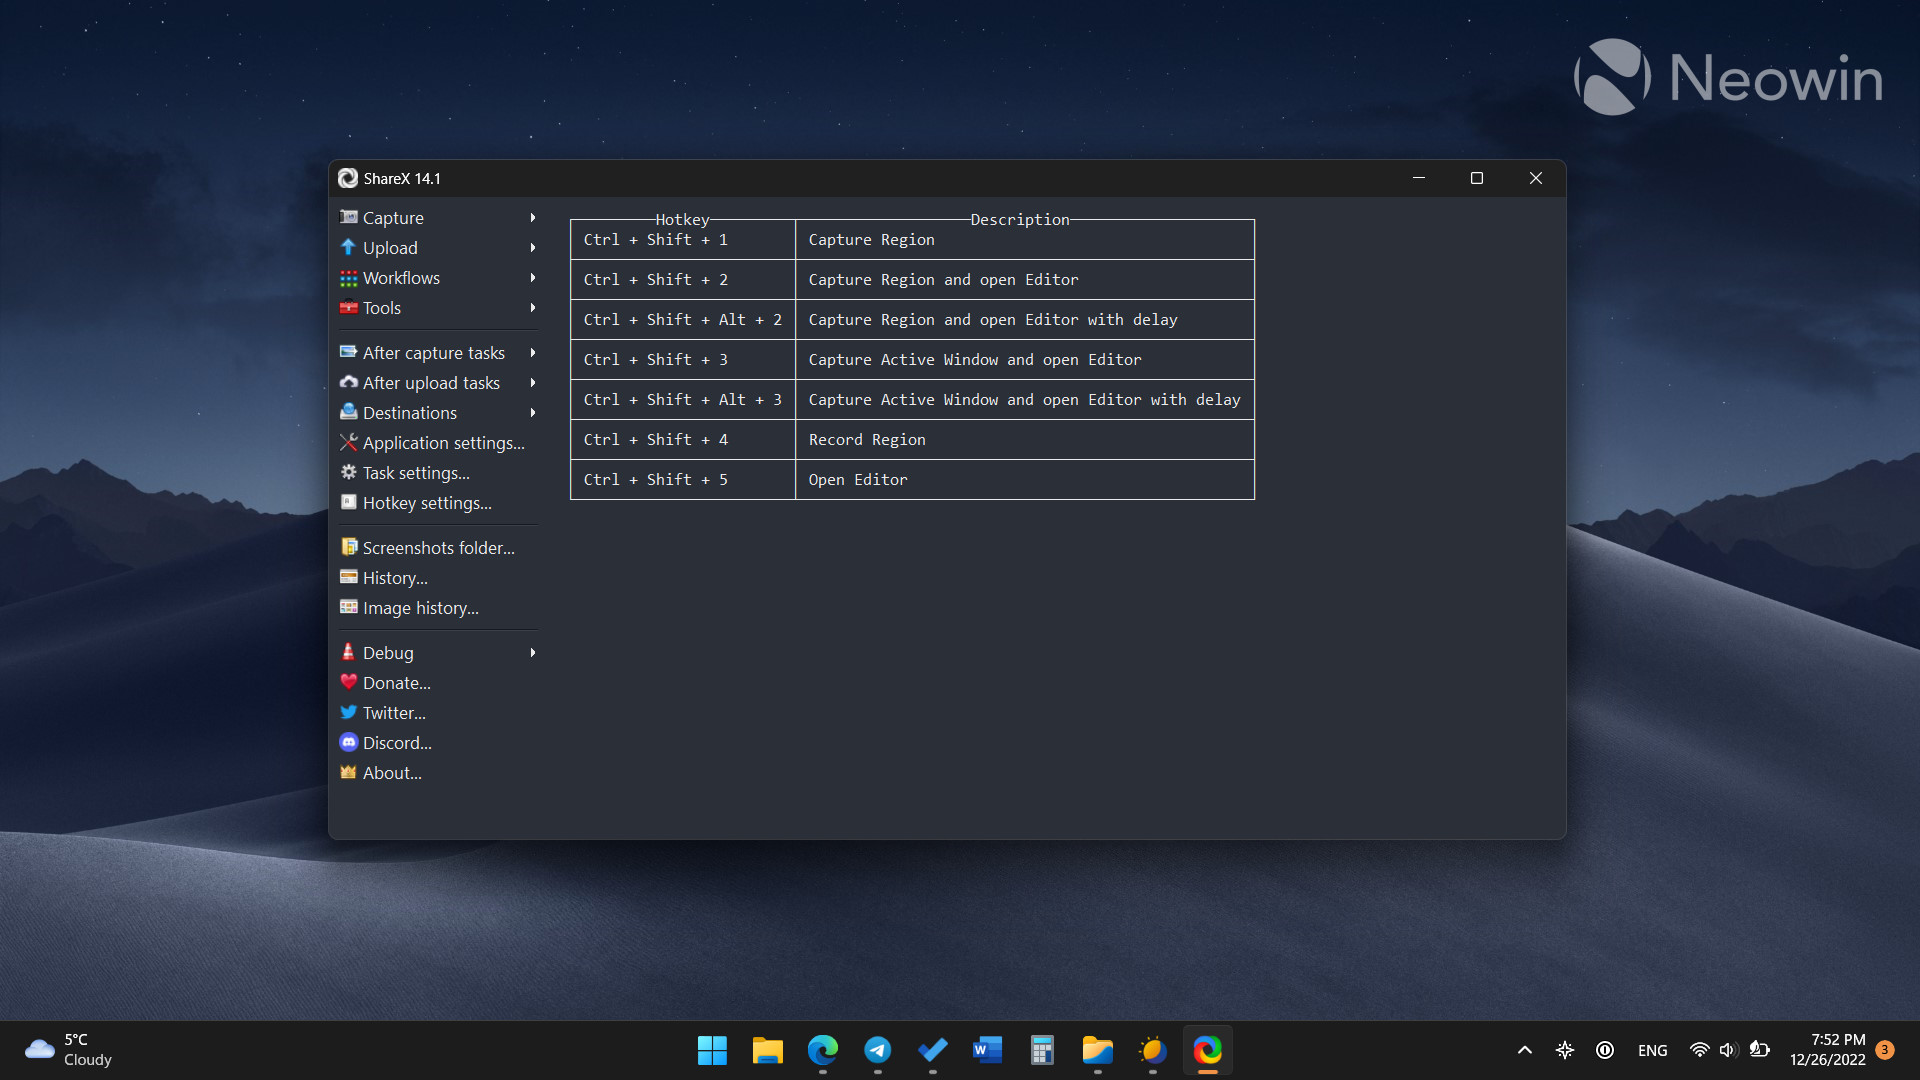Open Windows Start menu

pyautogui.click(x=712, y=1050)
